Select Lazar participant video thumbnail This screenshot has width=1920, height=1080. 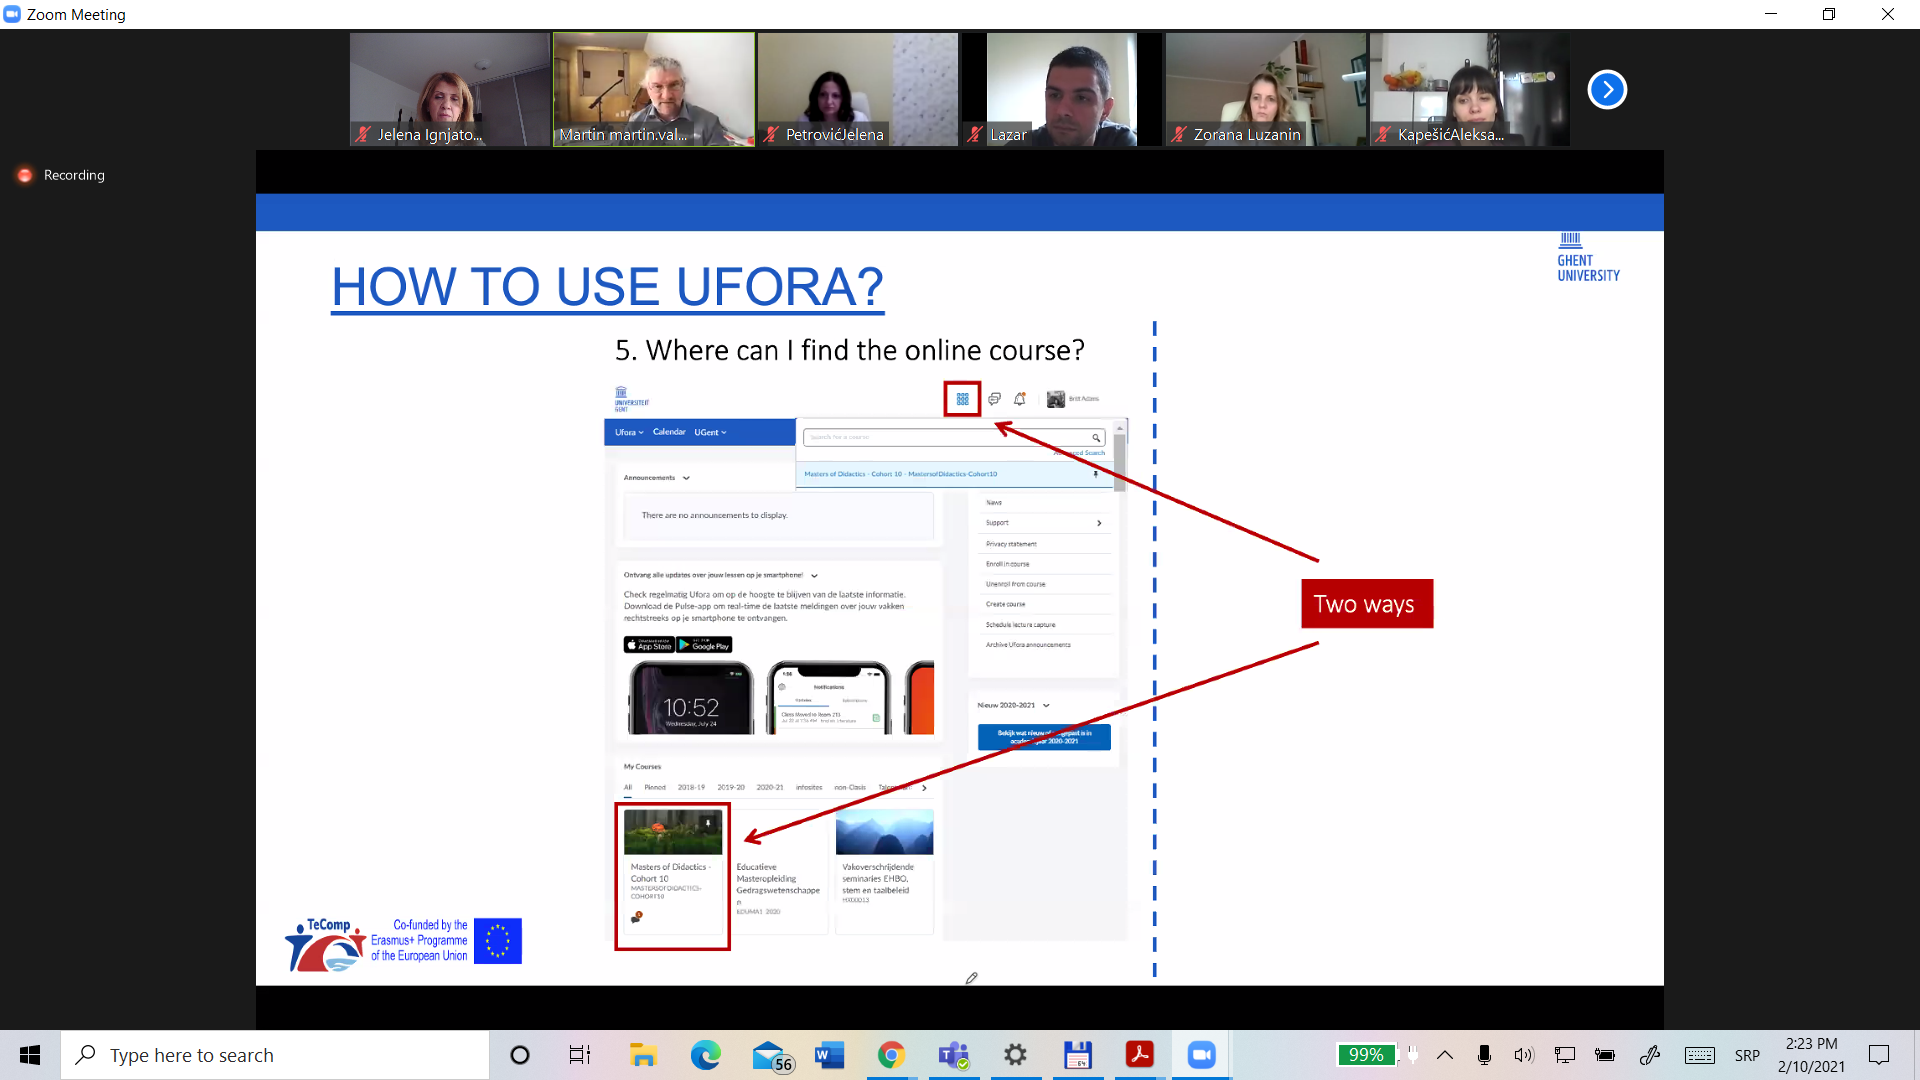coord(1062,89)
